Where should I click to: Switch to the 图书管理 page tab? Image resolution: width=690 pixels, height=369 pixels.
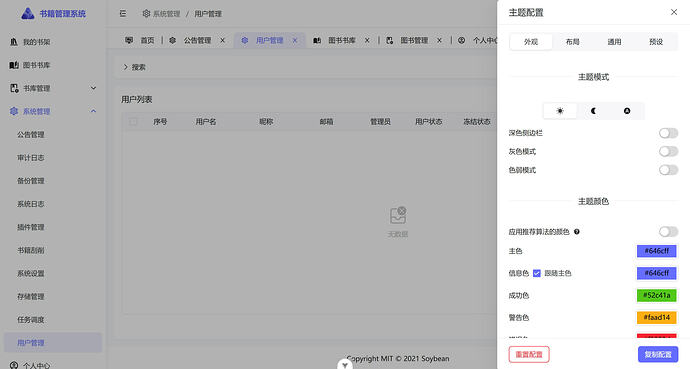[x=414, y=40]
